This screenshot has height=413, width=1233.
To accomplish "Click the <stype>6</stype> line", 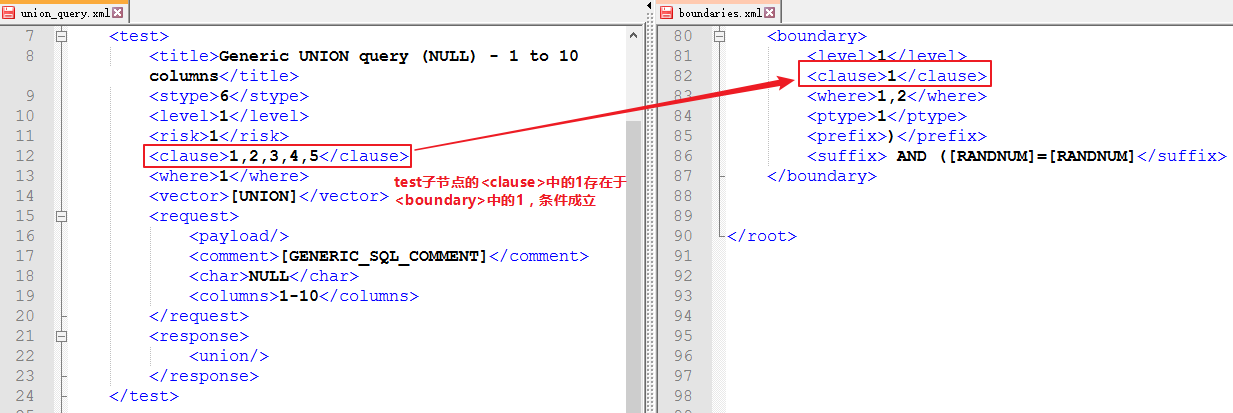I will pos(229,96).
